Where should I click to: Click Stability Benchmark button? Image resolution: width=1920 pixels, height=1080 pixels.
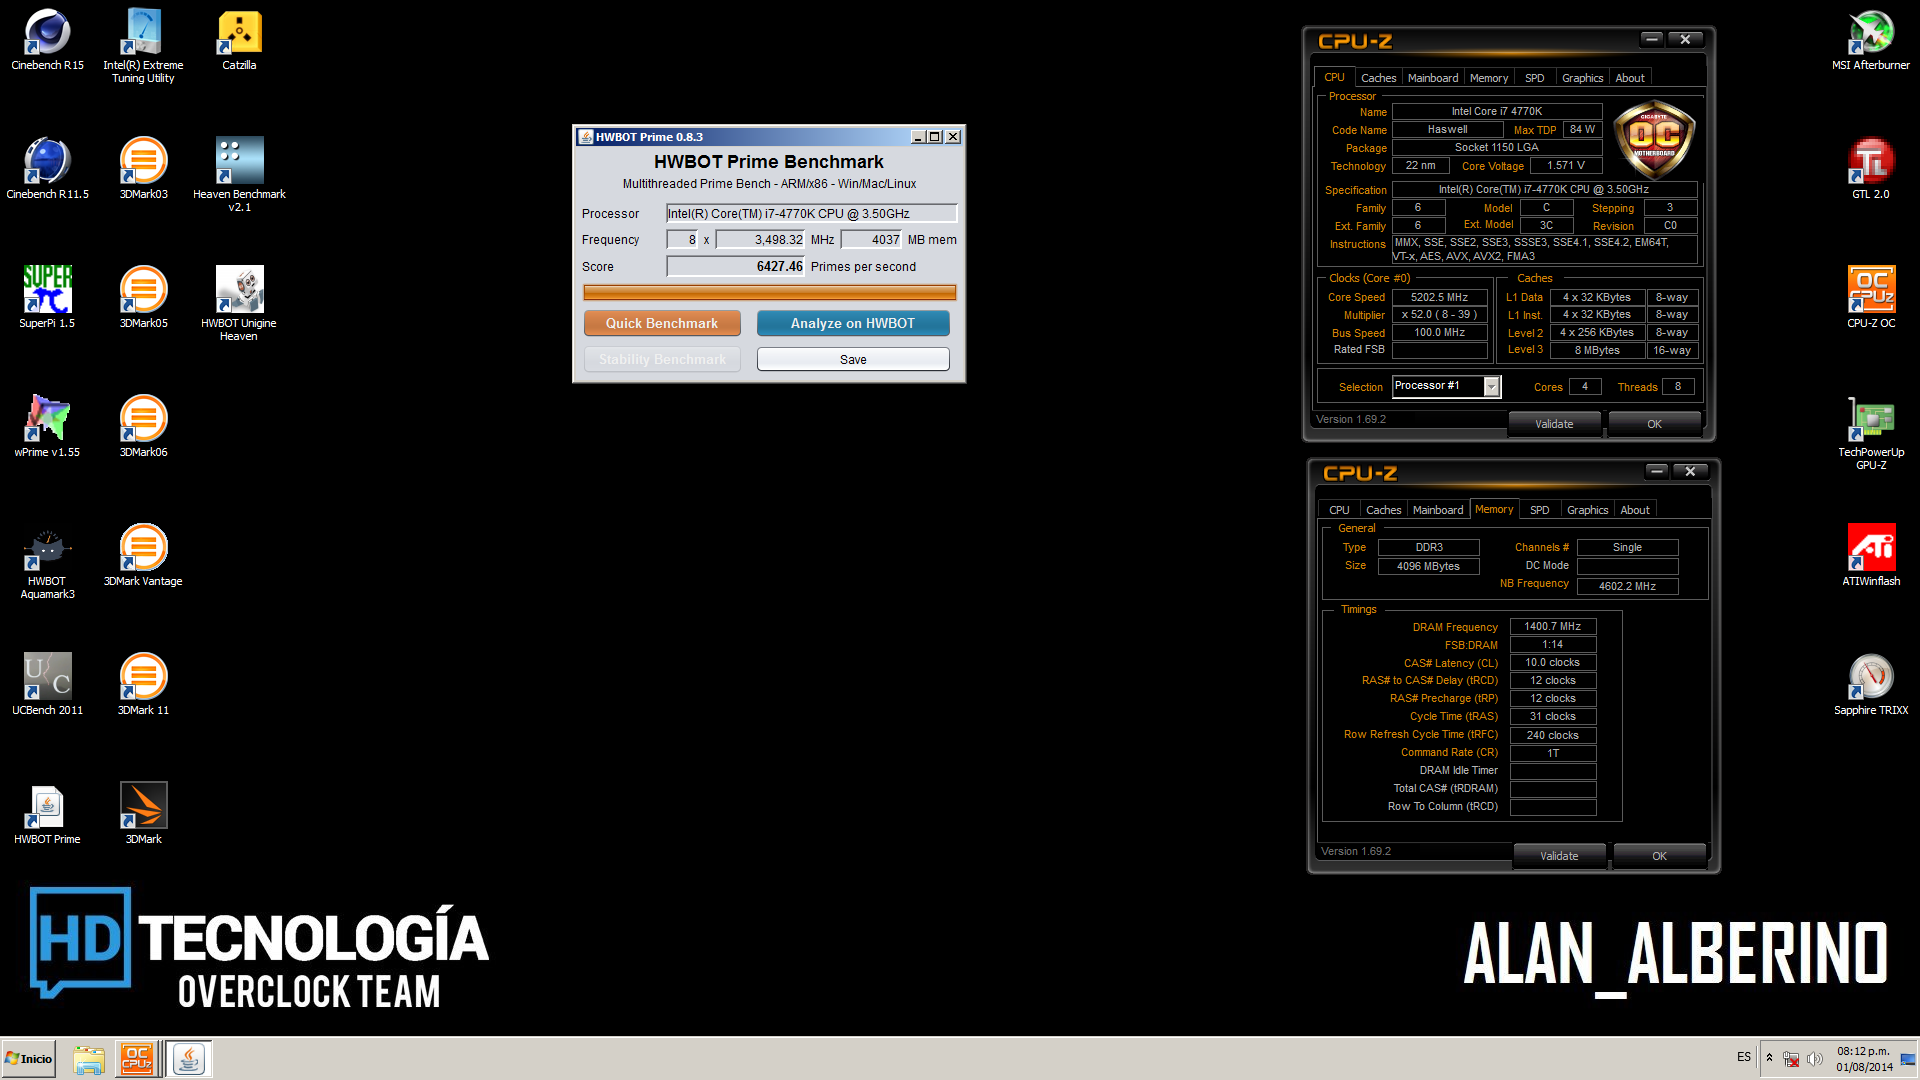click(662, 359)
